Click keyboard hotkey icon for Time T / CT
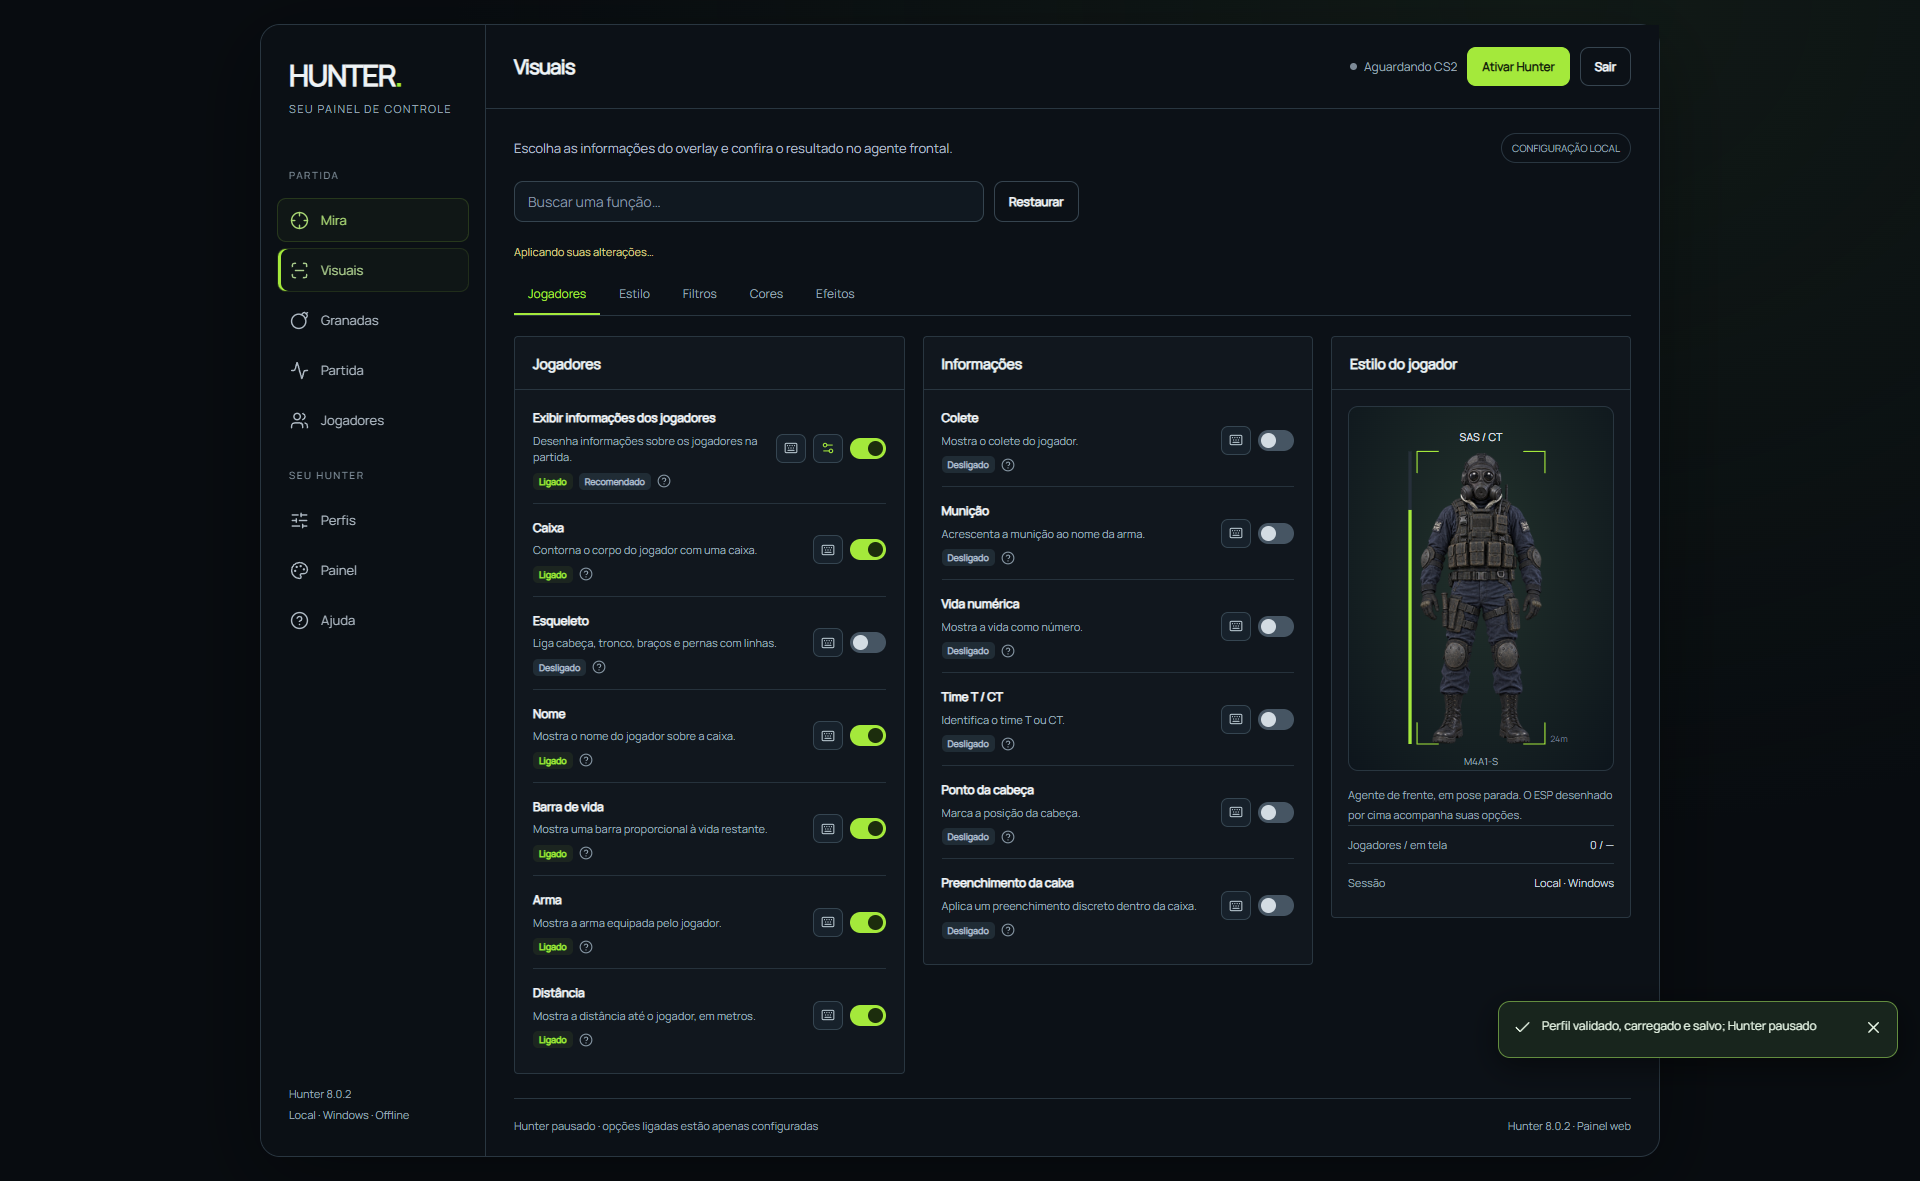Image resolution: width=1920 pixels, height=1181 pixels. click(x=1236, y=719)
